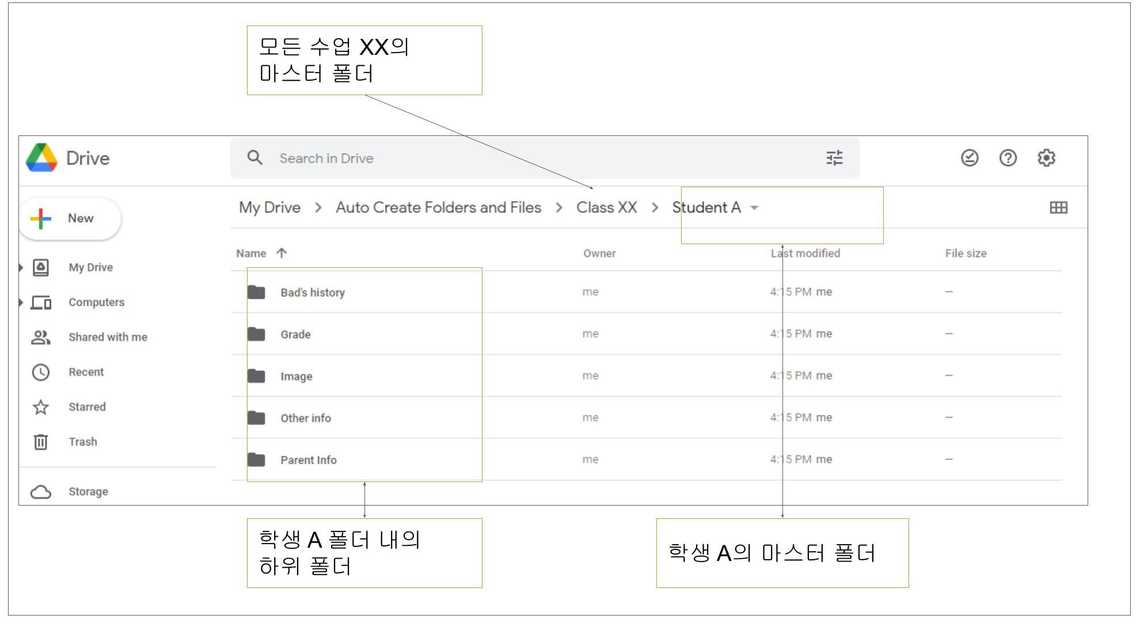Open the Recent files section
Viewport: 1140px width, 622px height.
pyautogui.click(x=85, y=372)
